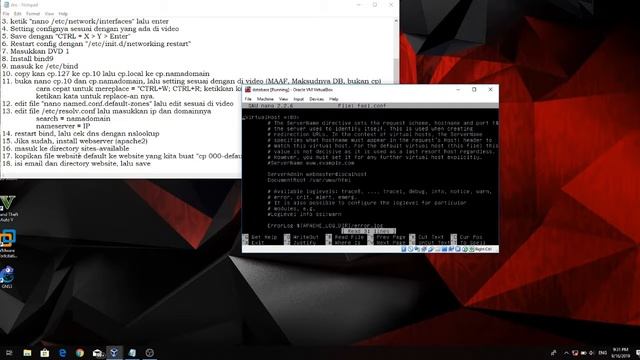The height and width of the screenshot is (360, 640).
Task: Open the Machine menu in VirtualBox window
Action: coord(265,99)
